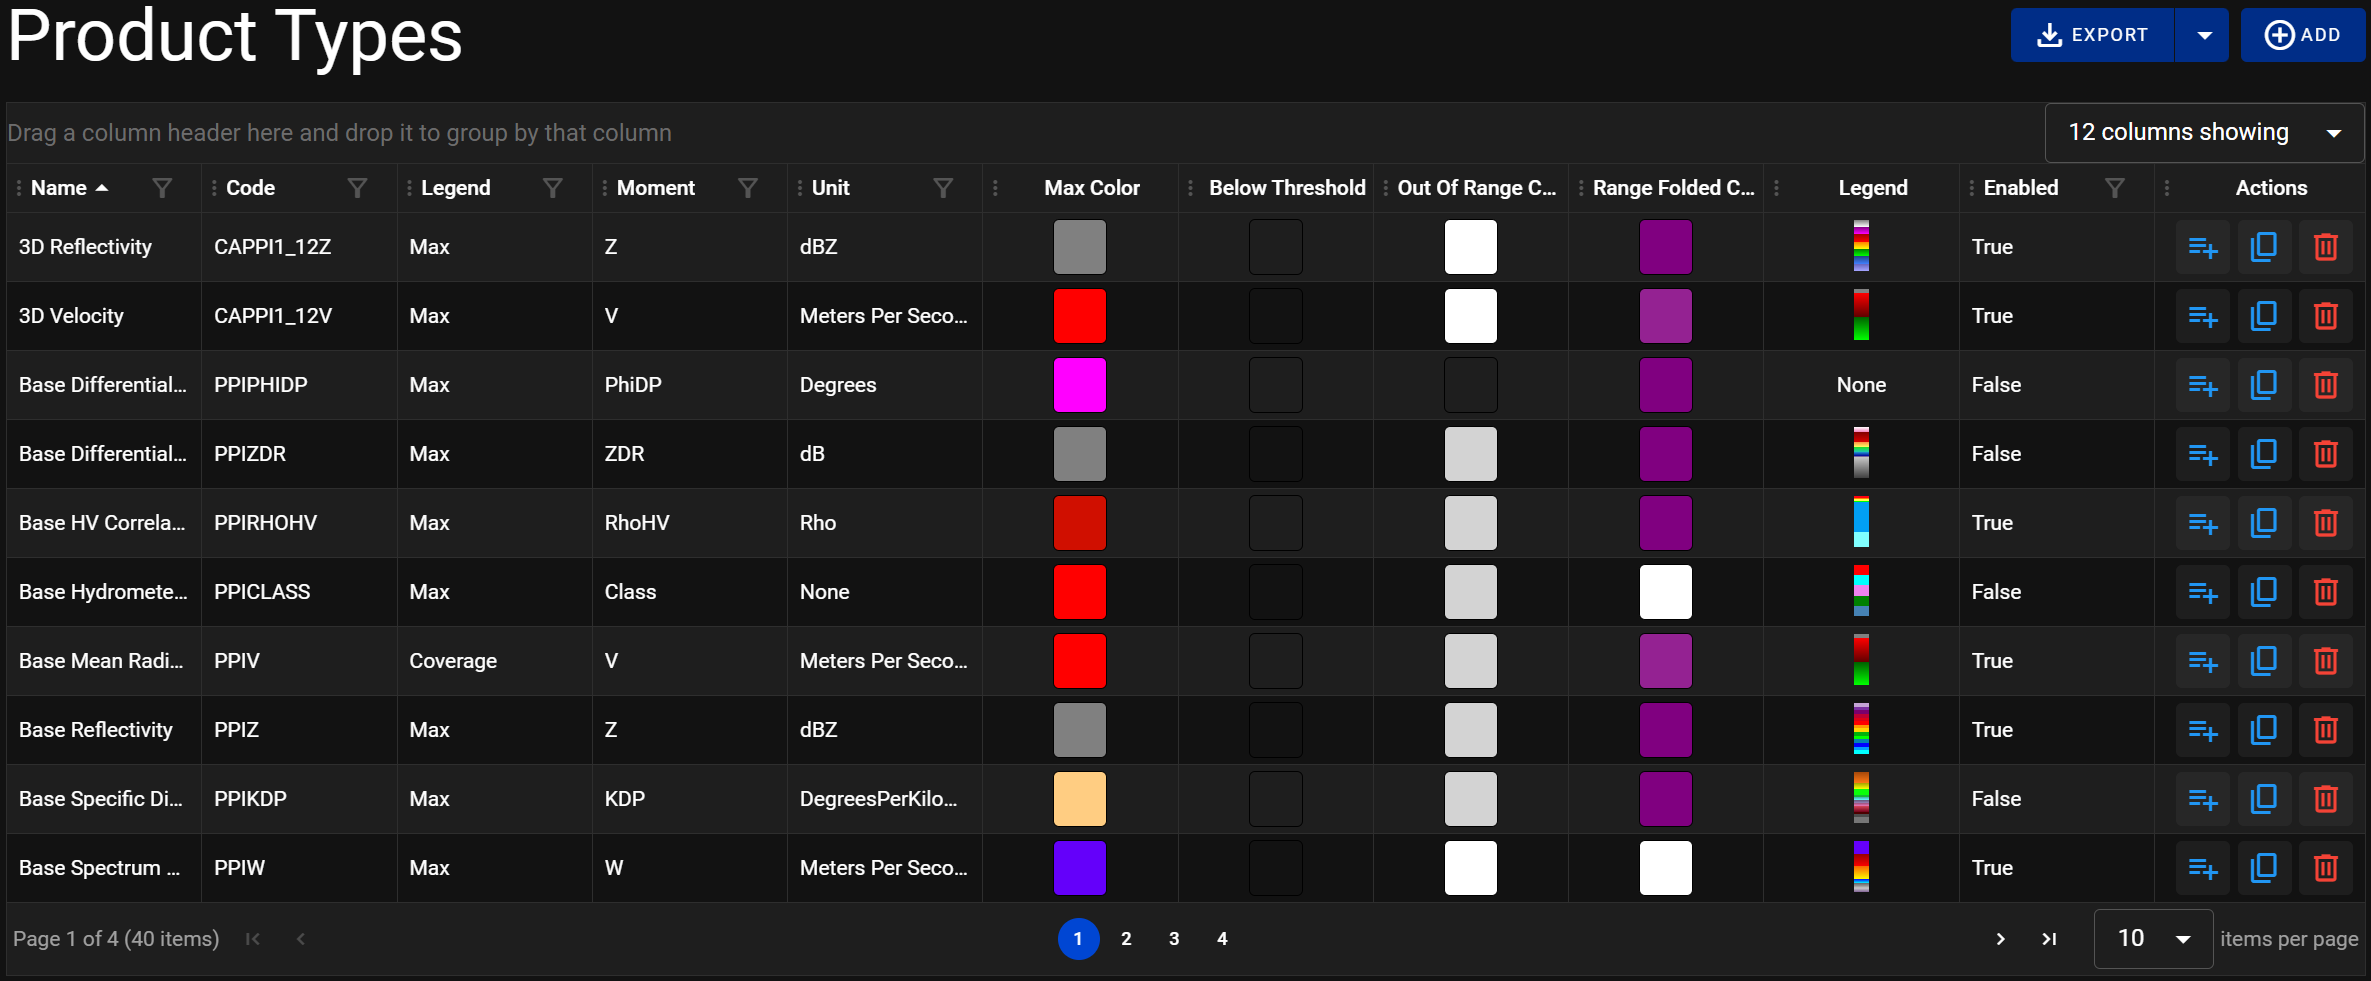Click the add-row icon for 3D Velocity
Image resolution: width=2371 pixels, height=981 pixels.
2203,316
